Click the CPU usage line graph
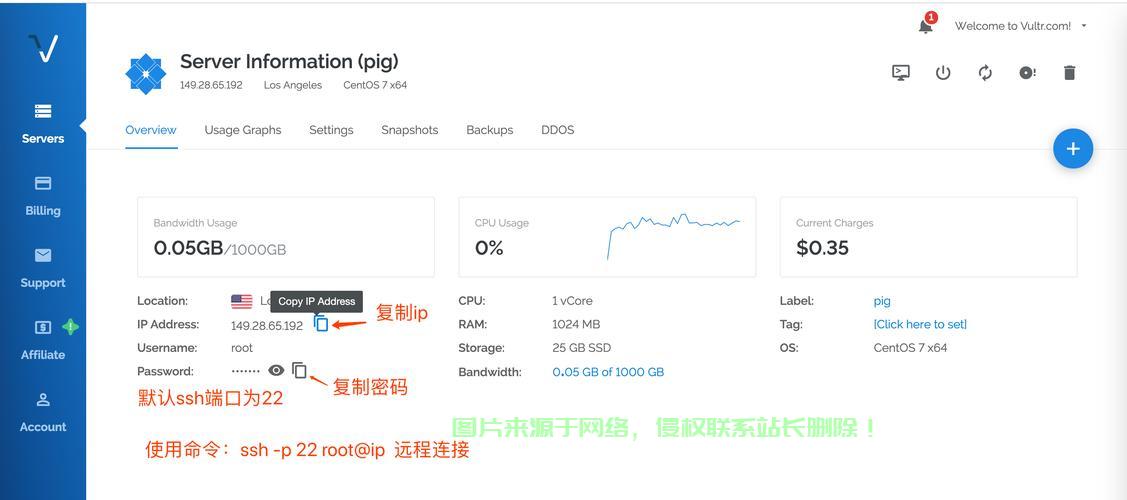 [673, 236]
